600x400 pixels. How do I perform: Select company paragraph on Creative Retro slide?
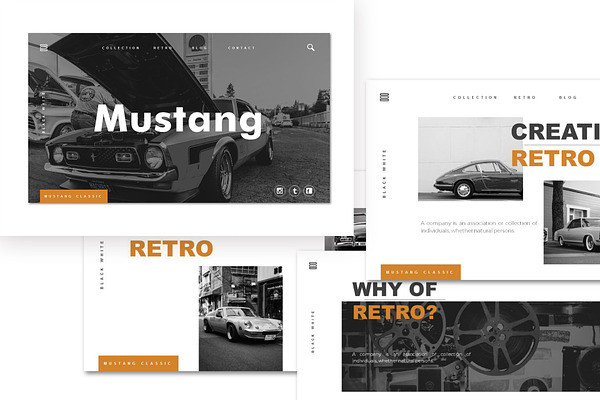pos(479,227)
